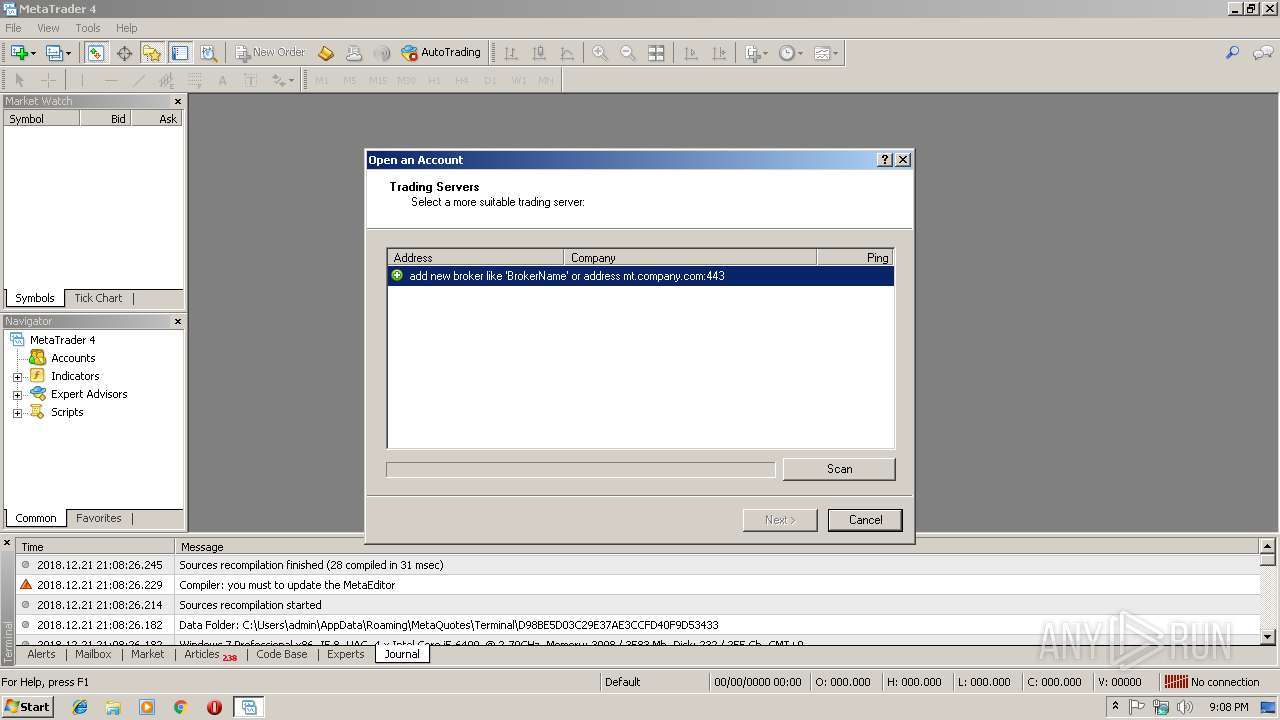Open the Profiles toolbar icon
Viewport: 1280px width, 720px height.
pyautogui.click(x=54, y=53)
